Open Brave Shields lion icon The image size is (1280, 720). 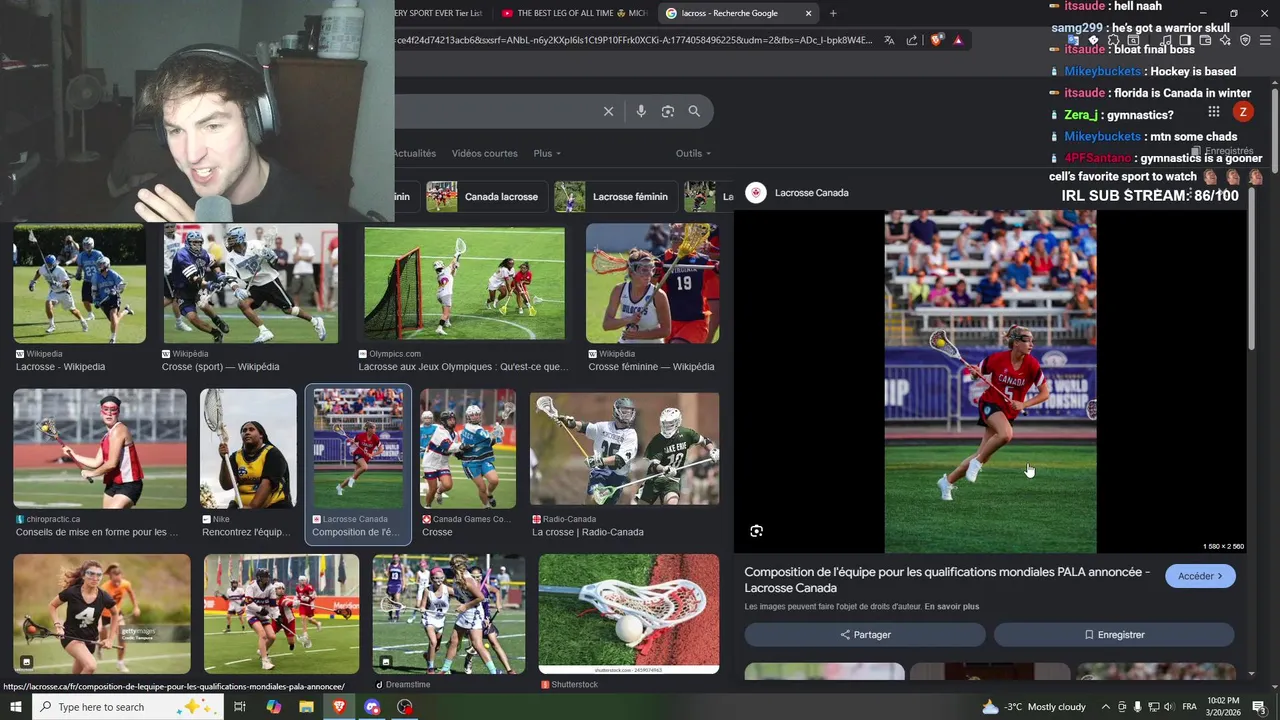(937, 40)
